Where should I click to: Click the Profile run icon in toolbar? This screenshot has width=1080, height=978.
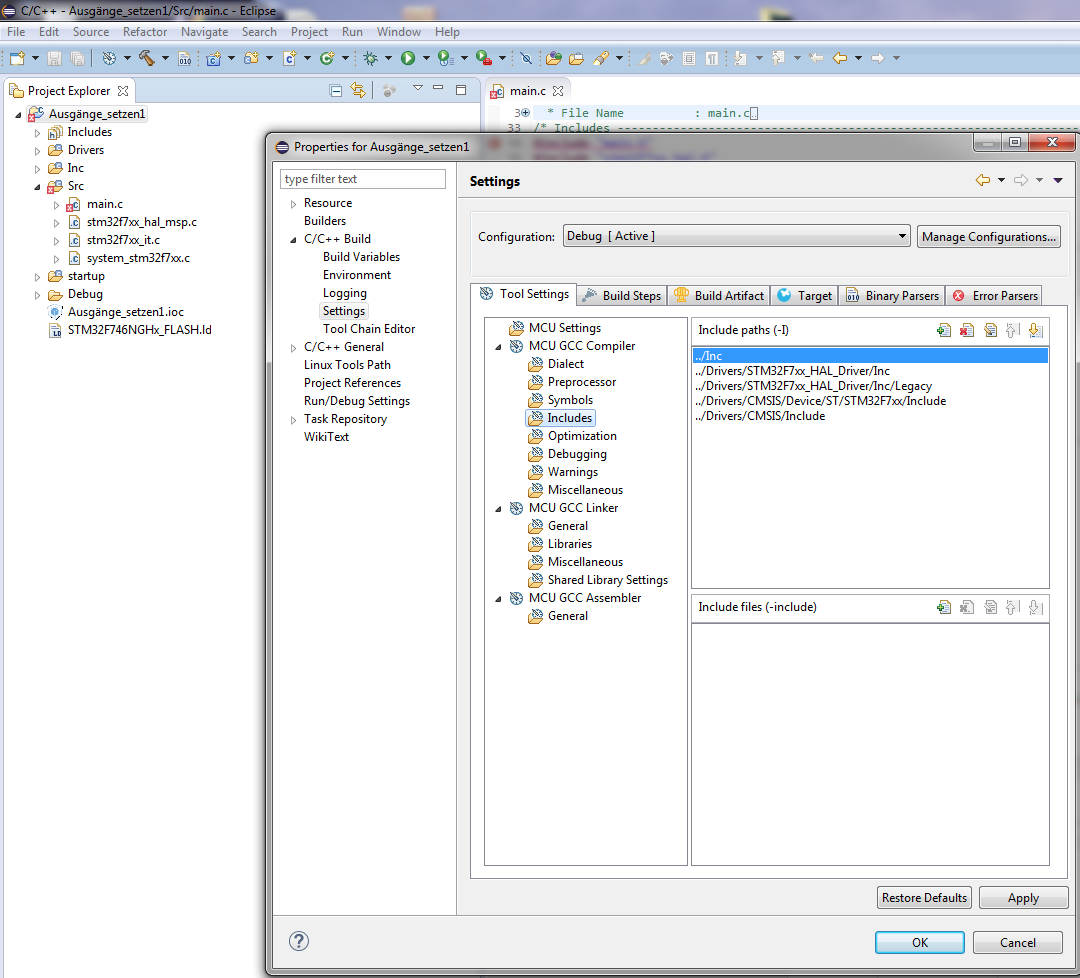[x=445, y=58]
